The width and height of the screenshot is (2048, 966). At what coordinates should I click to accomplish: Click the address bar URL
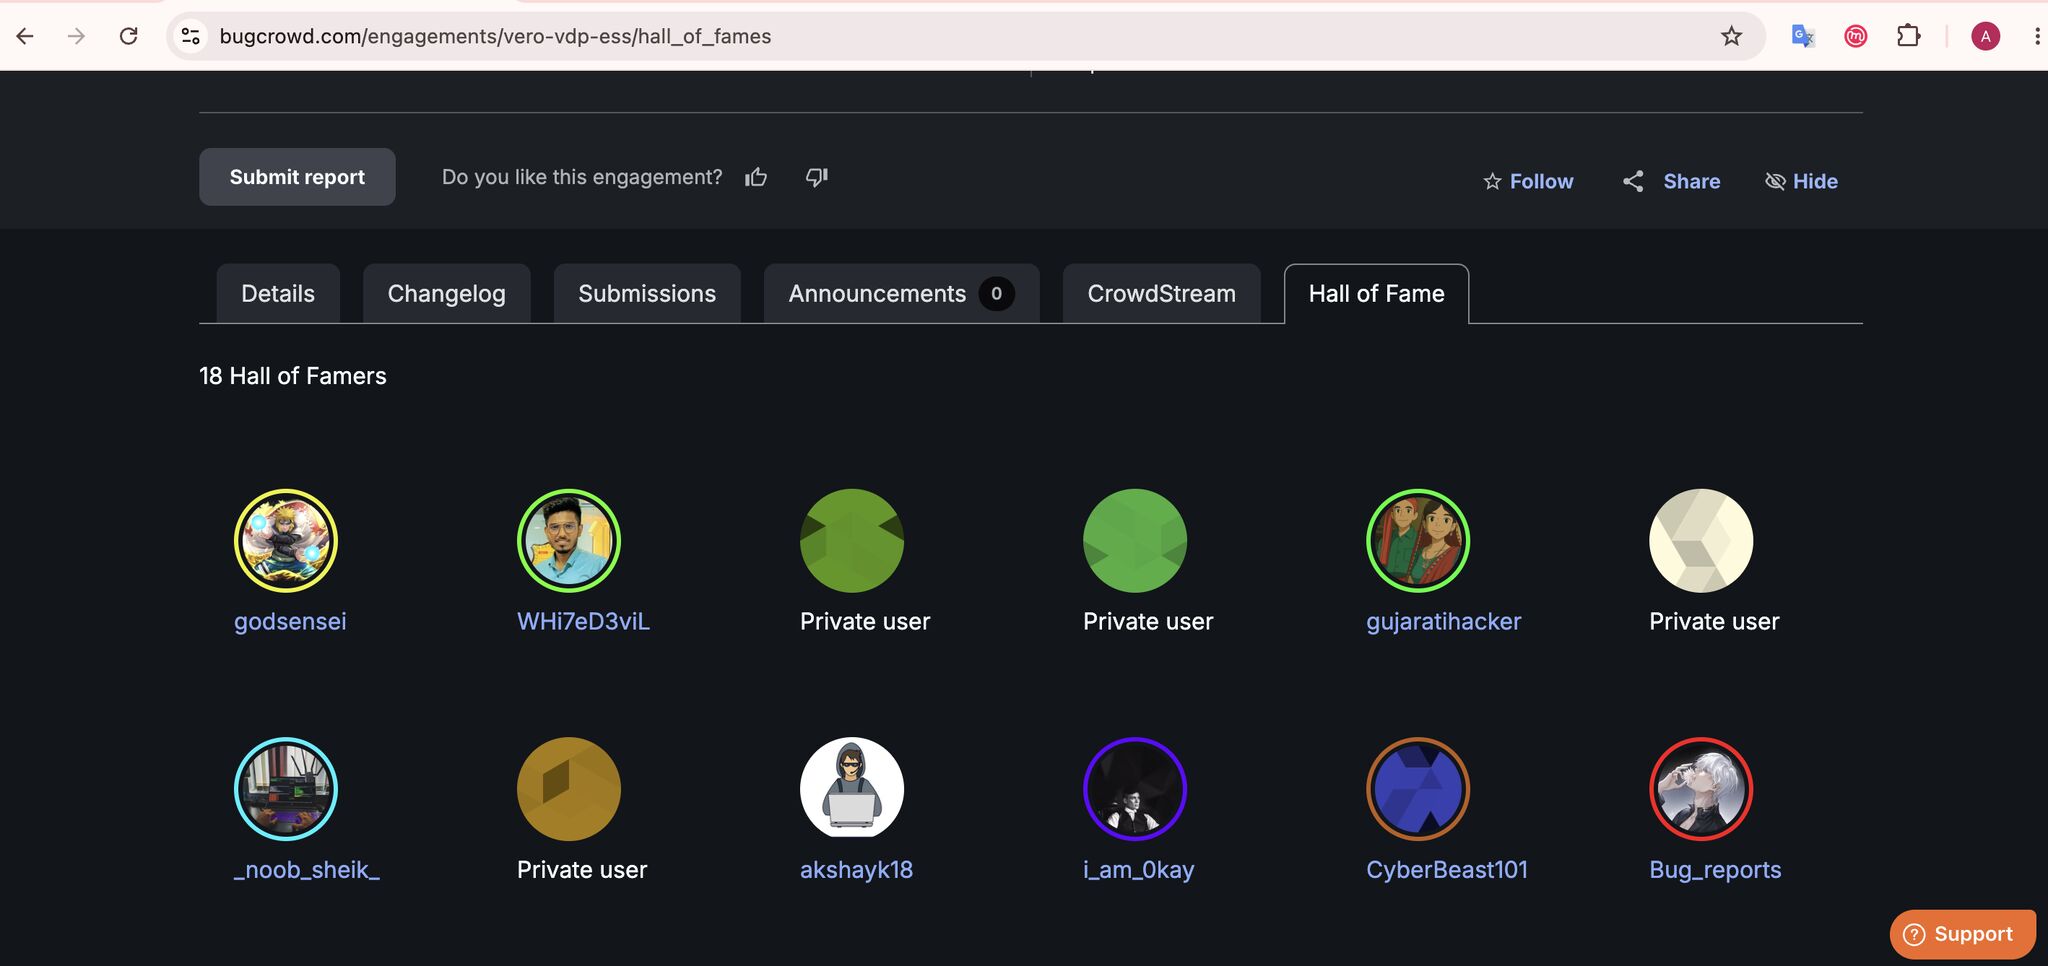coord(495,36)
